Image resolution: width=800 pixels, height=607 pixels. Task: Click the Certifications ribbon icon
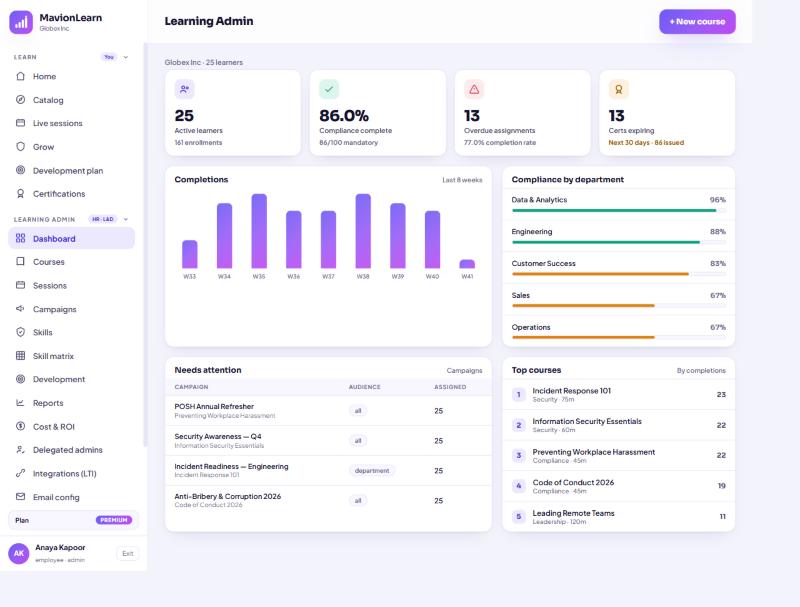(x=20, y=193)
